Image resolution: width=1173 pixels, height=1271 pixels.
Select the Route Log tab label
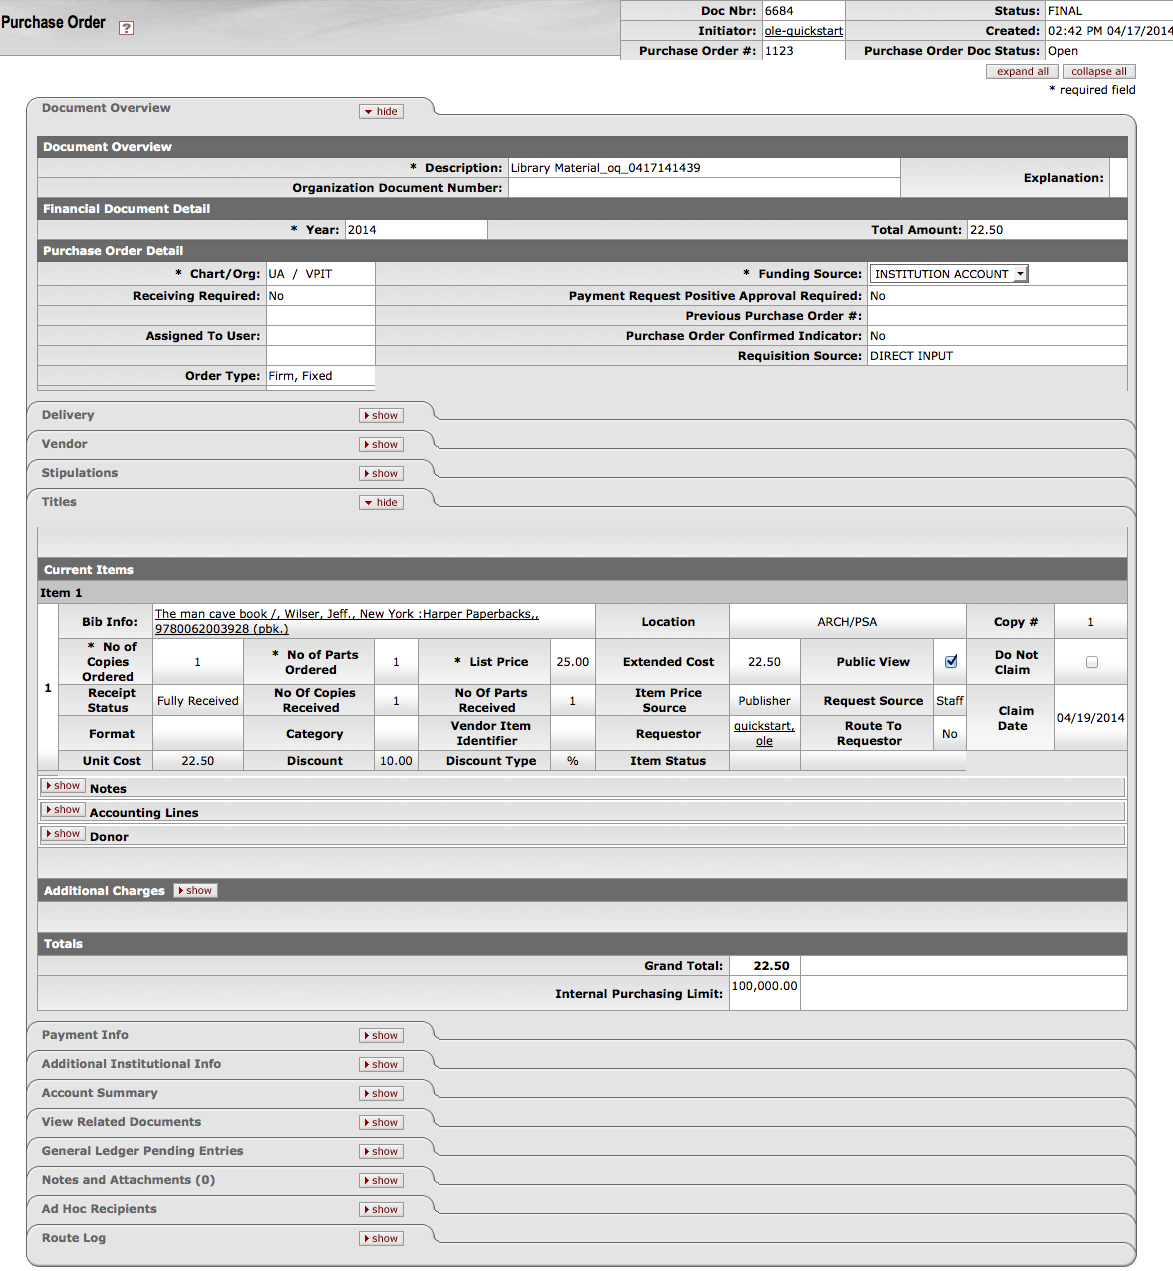tap(74, 1238)
